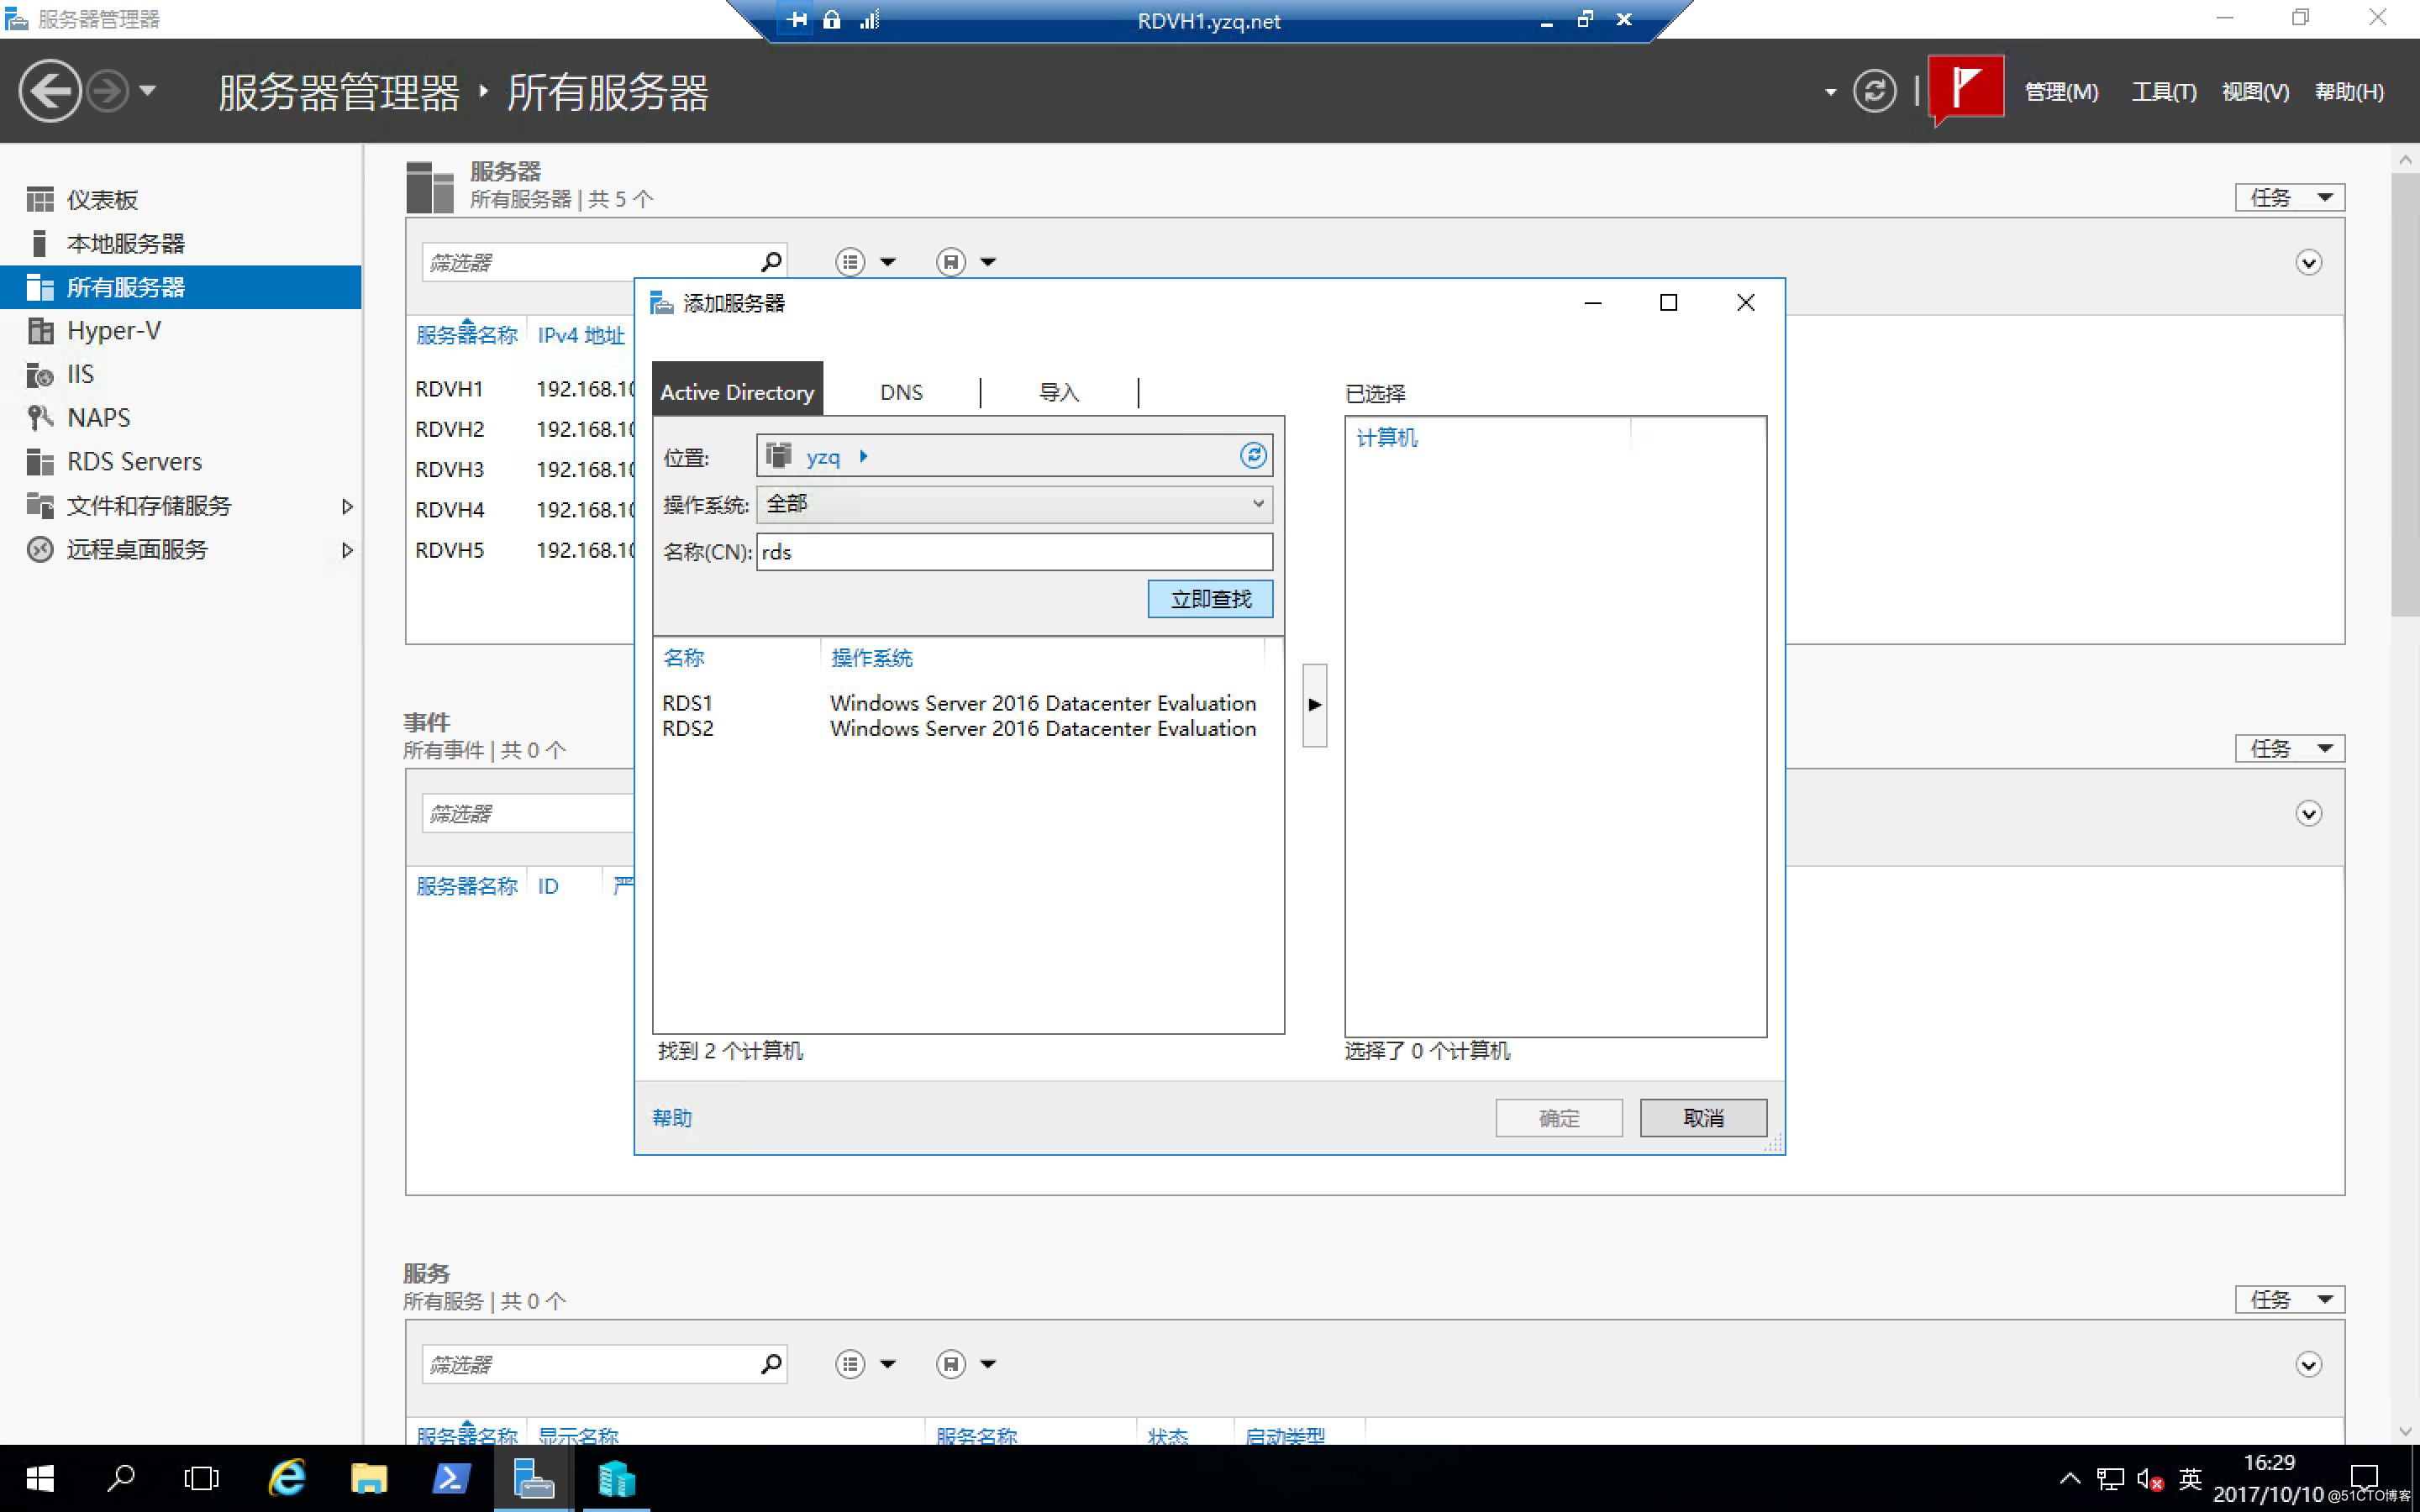The width and height of the screenshot is (2420, 1512).
Task: Click the yzq location breadcrumb
Action: pos(822,457)
